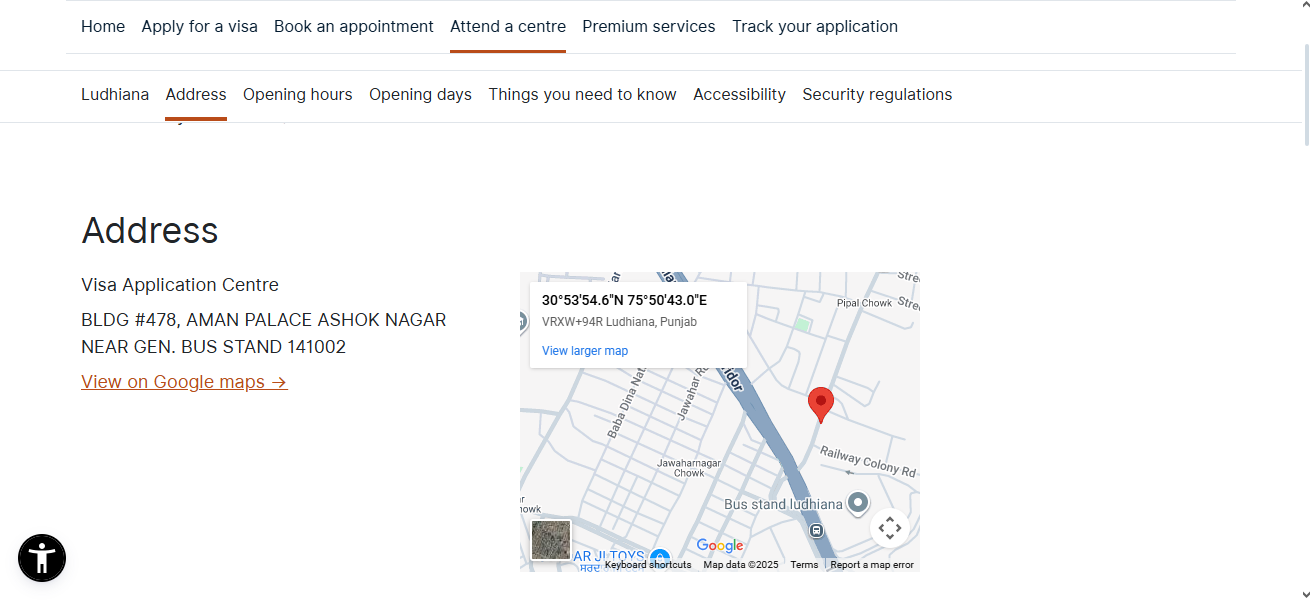Image resolution: width=1312 pixels, height=600 pixels.
Task: Open the Security regulations section
Action: coord(877,94)
